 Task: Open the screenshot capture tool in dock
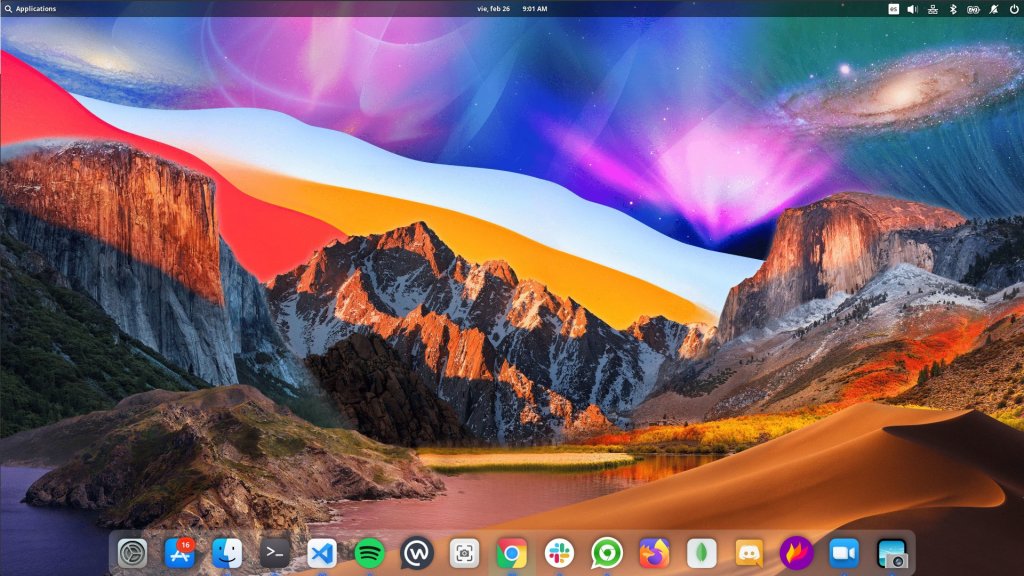[464, 553]
